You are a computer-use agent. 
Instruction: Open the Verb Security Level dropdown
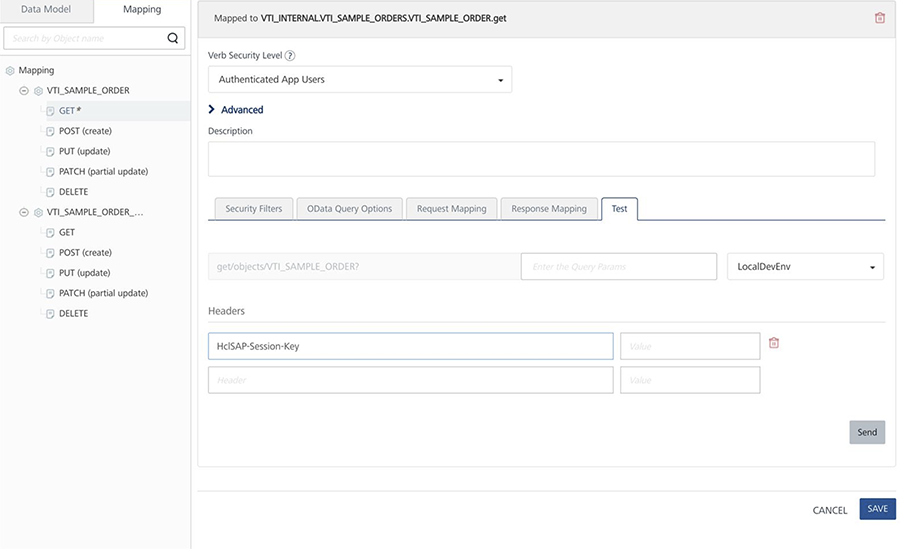click(360, 80)
